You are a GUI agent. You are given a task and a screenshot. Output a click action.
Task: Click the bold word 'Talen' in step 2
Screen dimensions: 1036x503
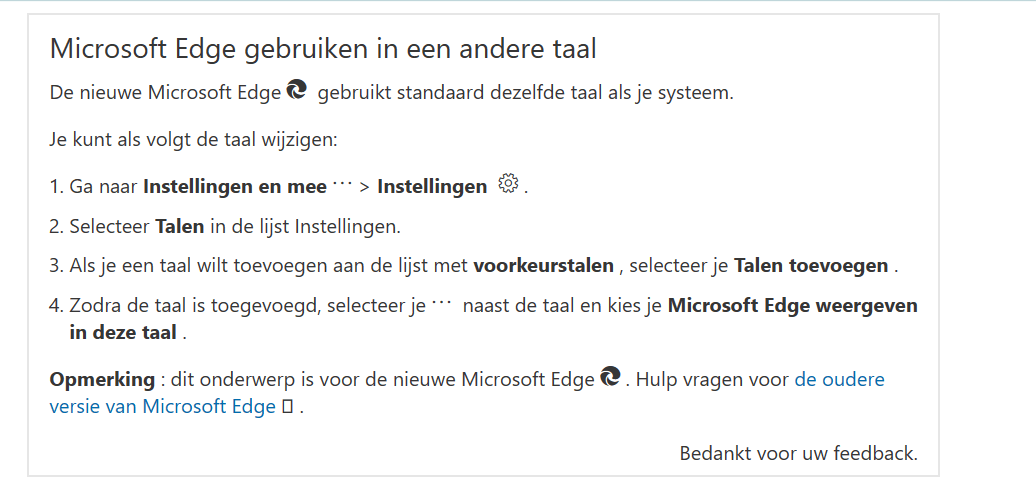click(x=180, y=227)
